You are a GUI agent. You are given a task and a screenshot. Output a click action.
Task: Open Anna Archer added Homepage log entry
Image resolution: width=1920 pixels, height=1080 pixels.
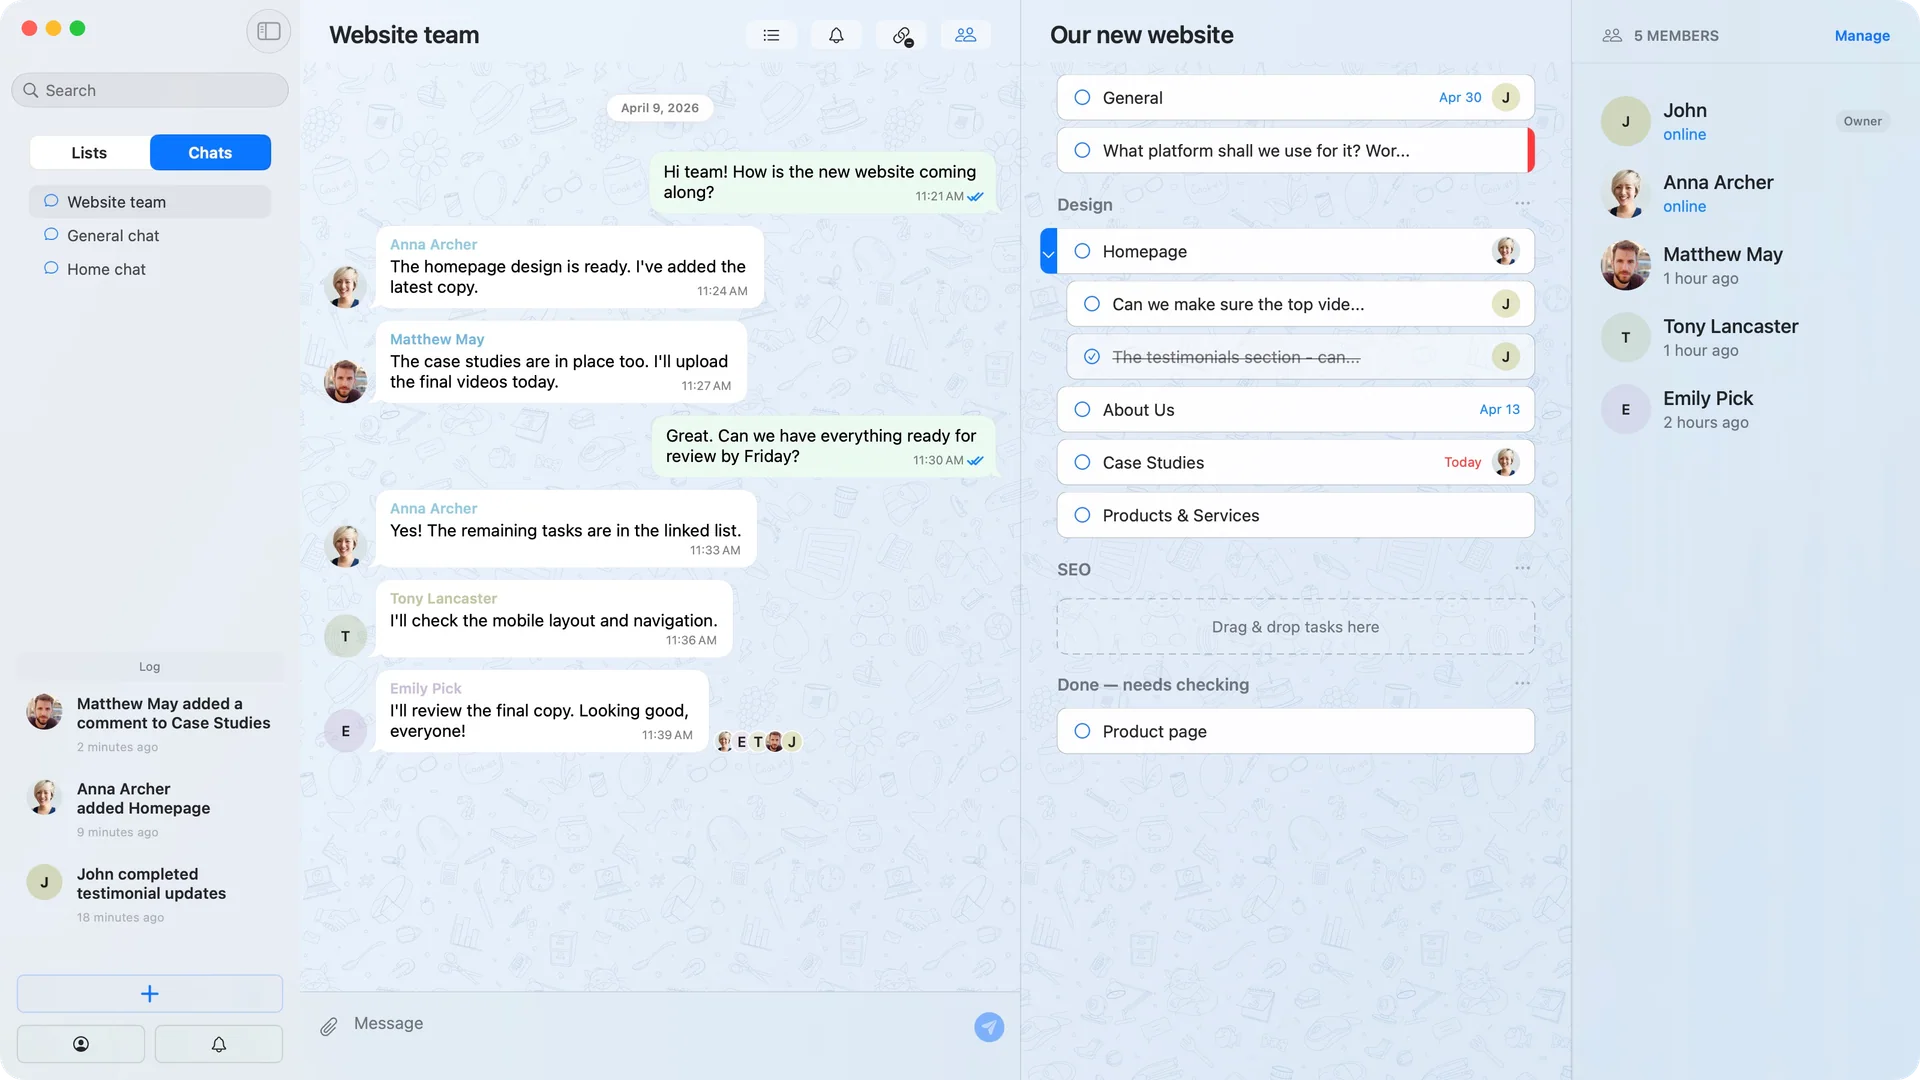pyautogui.click(x=150, y=809)
